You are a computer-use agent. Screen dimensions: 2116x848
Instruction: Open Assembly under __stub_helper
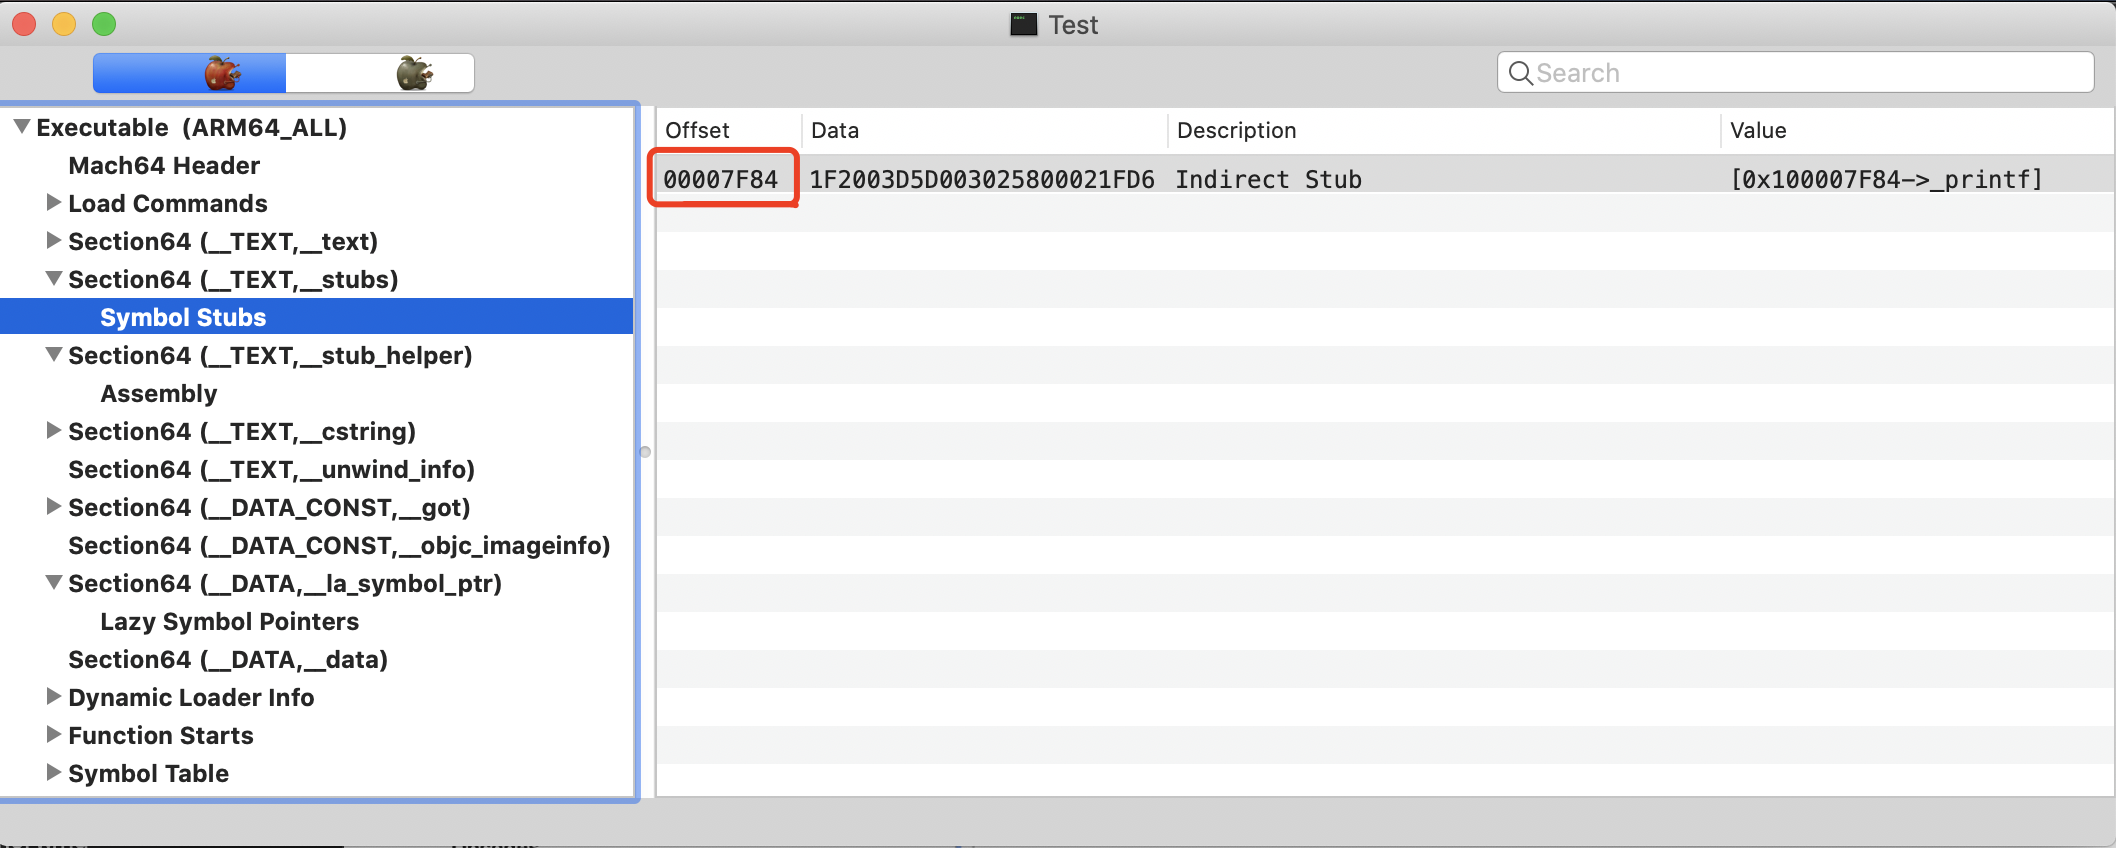click(x=159, y=393)
